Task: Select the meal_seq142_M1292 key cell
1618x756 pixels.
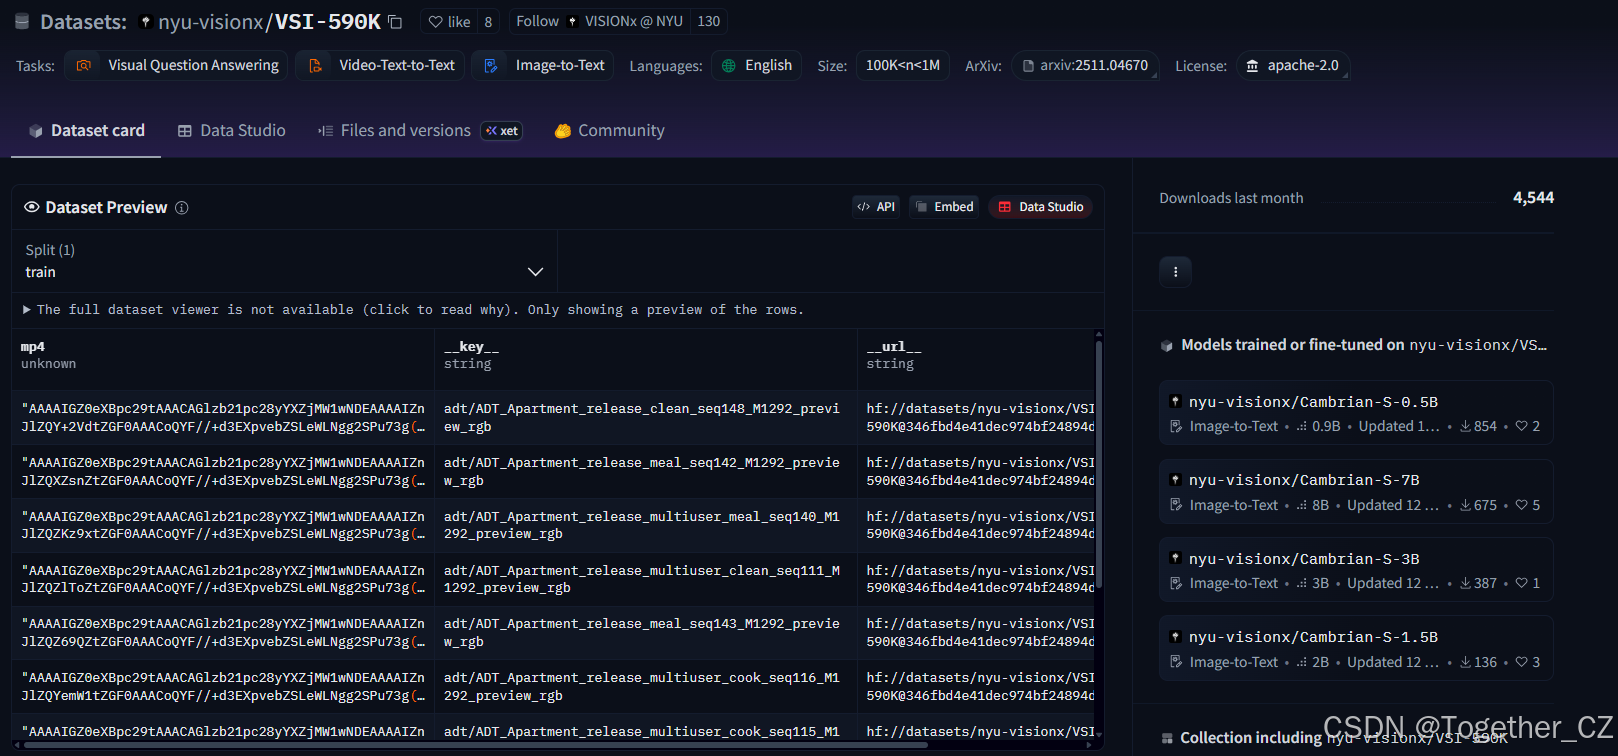Action: point(646,472)
